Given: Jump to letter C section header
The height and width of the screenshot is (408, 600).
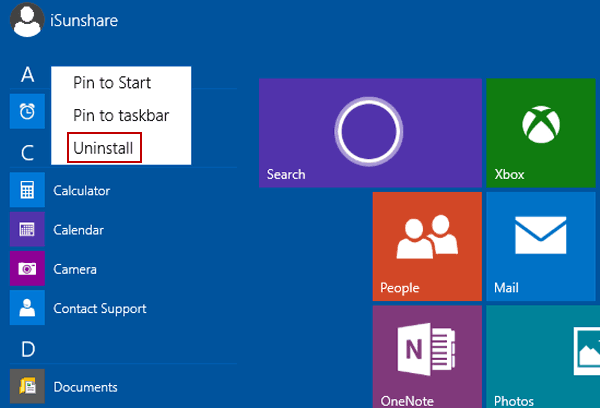Looking at the screenshot, I should coord(28,153).
